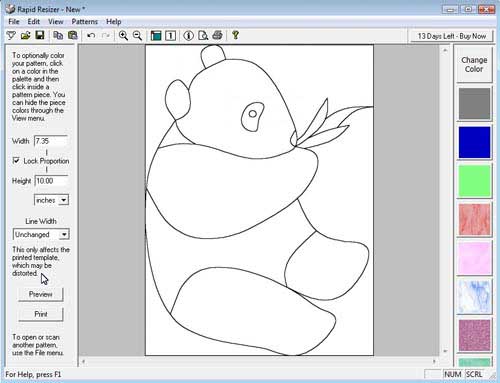Screen dimensions: 500x383
Task: Click the fit-to-window view icon
Action: (x=156, y=35)
